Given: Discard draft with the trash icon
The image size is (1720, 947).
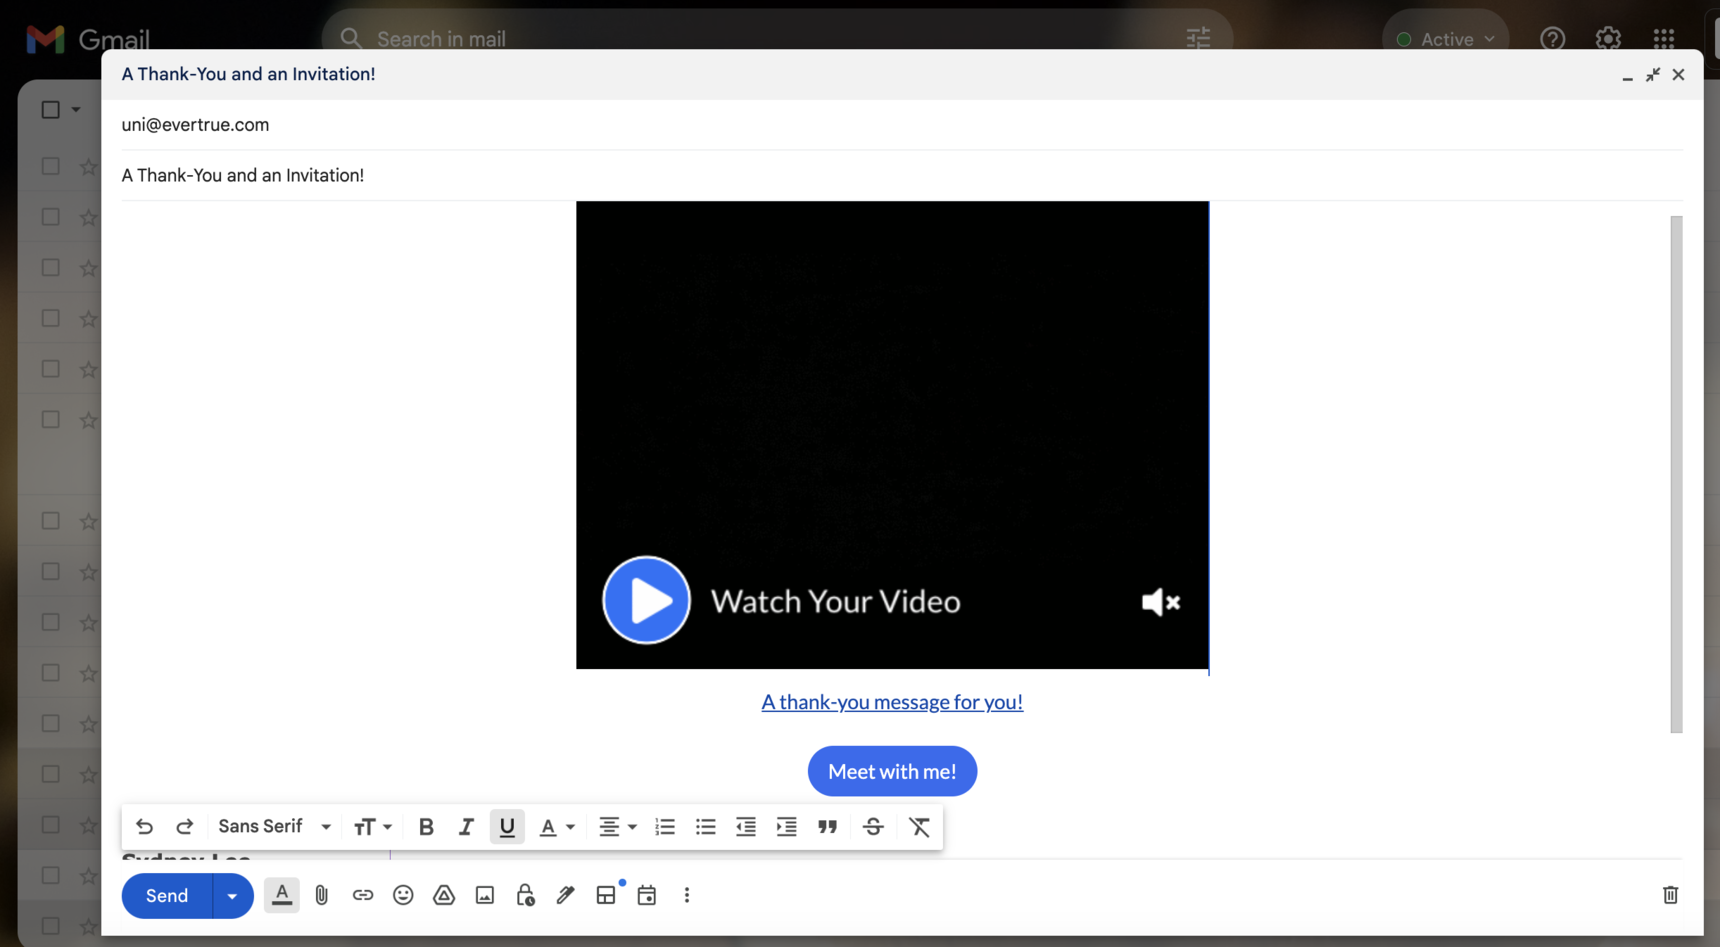Looking at the screenshot, I should point(1670,895).
